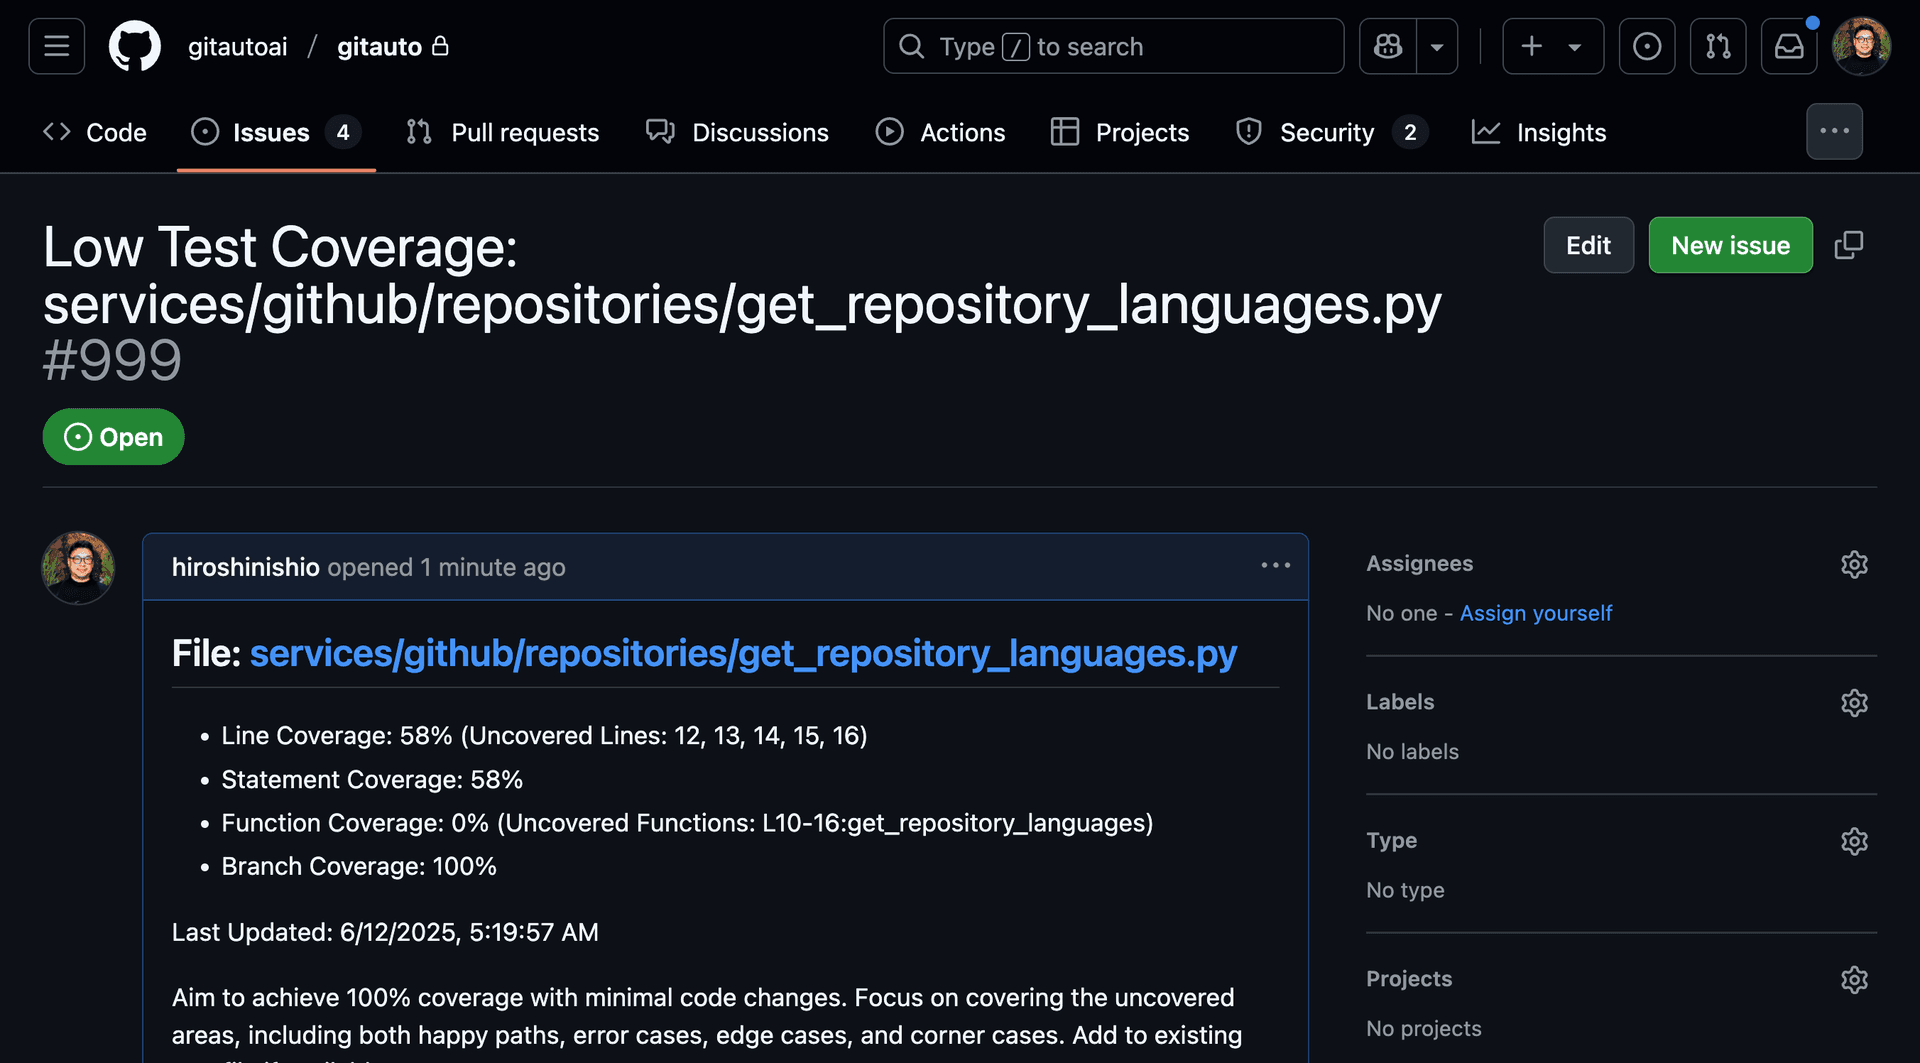Switch to the Pull requests tab
The image size is (1920, 1063).
(x=503, y=132)
